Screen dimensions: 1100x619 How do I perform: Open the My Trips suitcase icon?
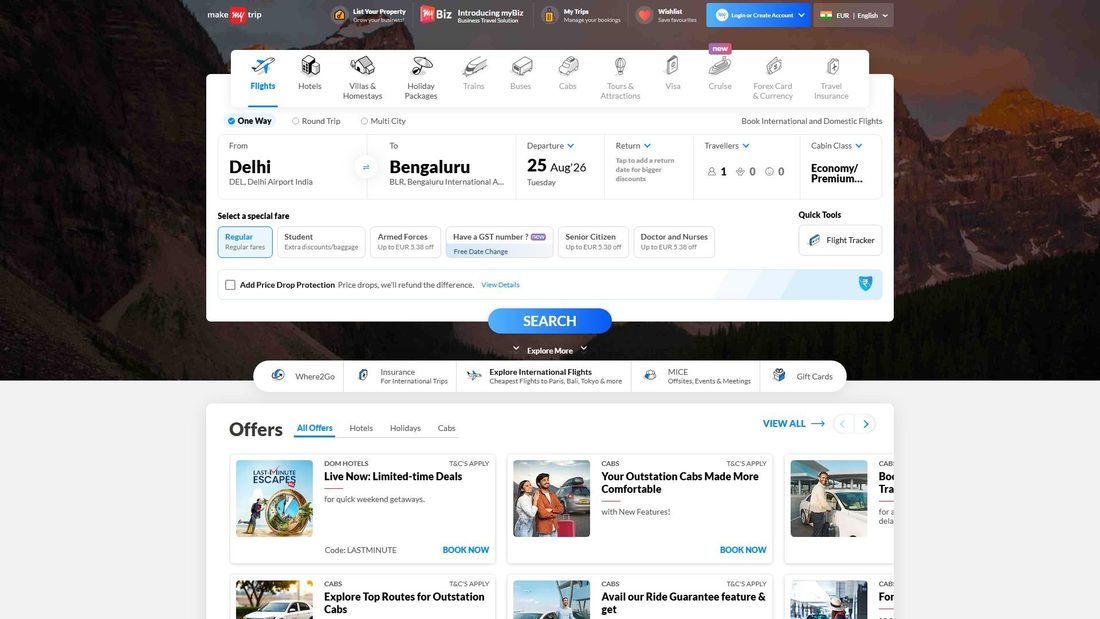549,15
